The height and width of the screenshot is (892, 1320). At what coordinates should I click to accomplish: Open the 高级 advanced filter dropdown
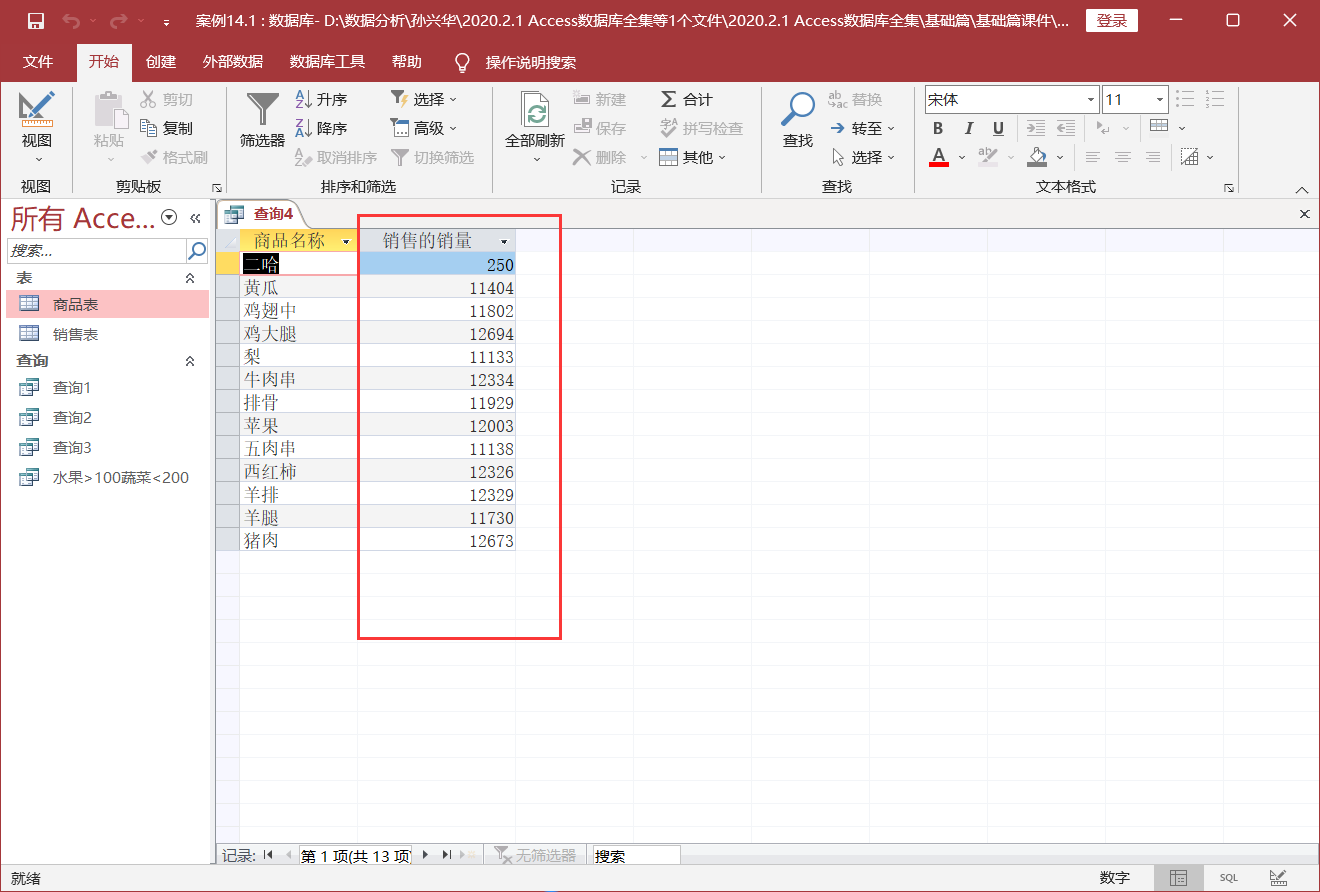point(424,128)
